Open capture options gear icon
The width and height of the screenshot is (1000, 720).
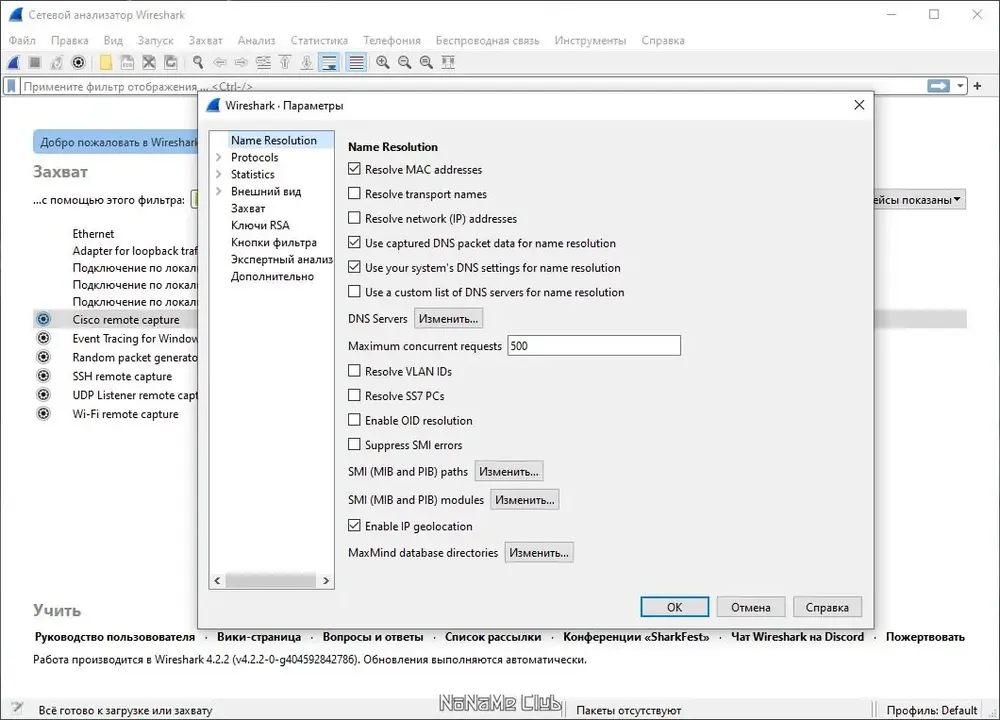point(78,62)
